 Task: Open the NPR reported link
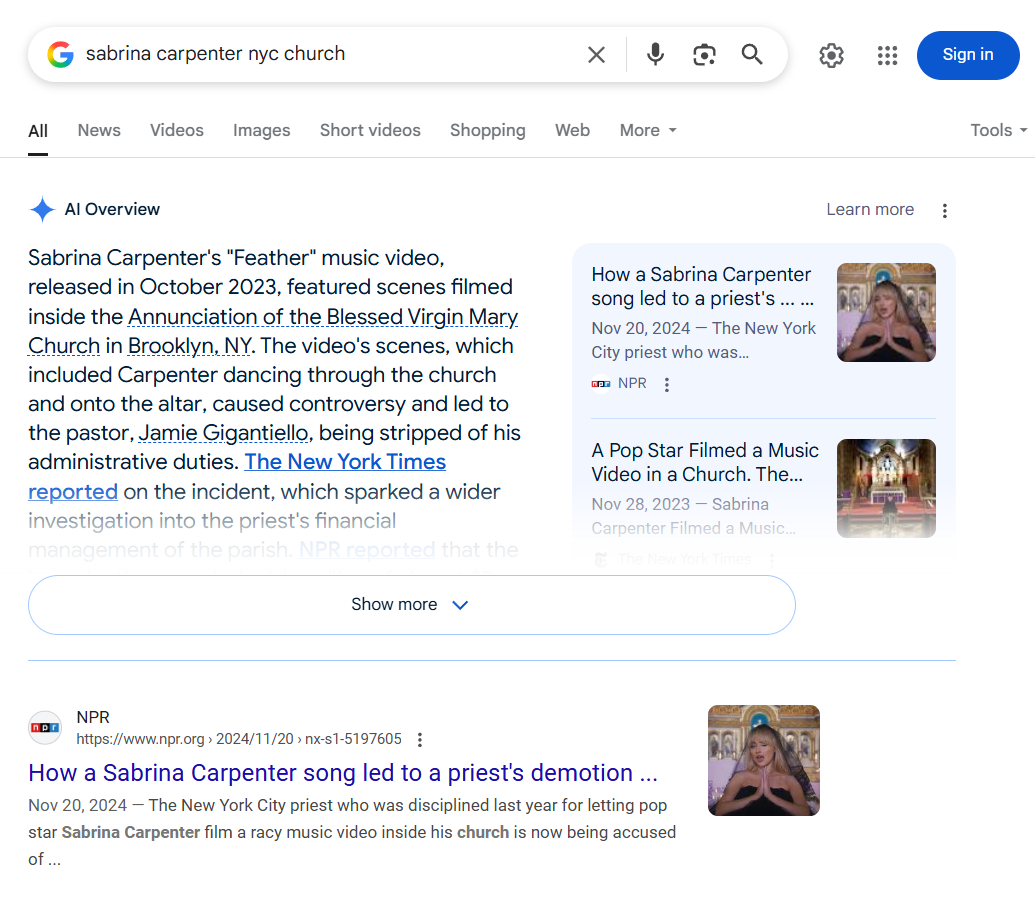click(367, 550)
